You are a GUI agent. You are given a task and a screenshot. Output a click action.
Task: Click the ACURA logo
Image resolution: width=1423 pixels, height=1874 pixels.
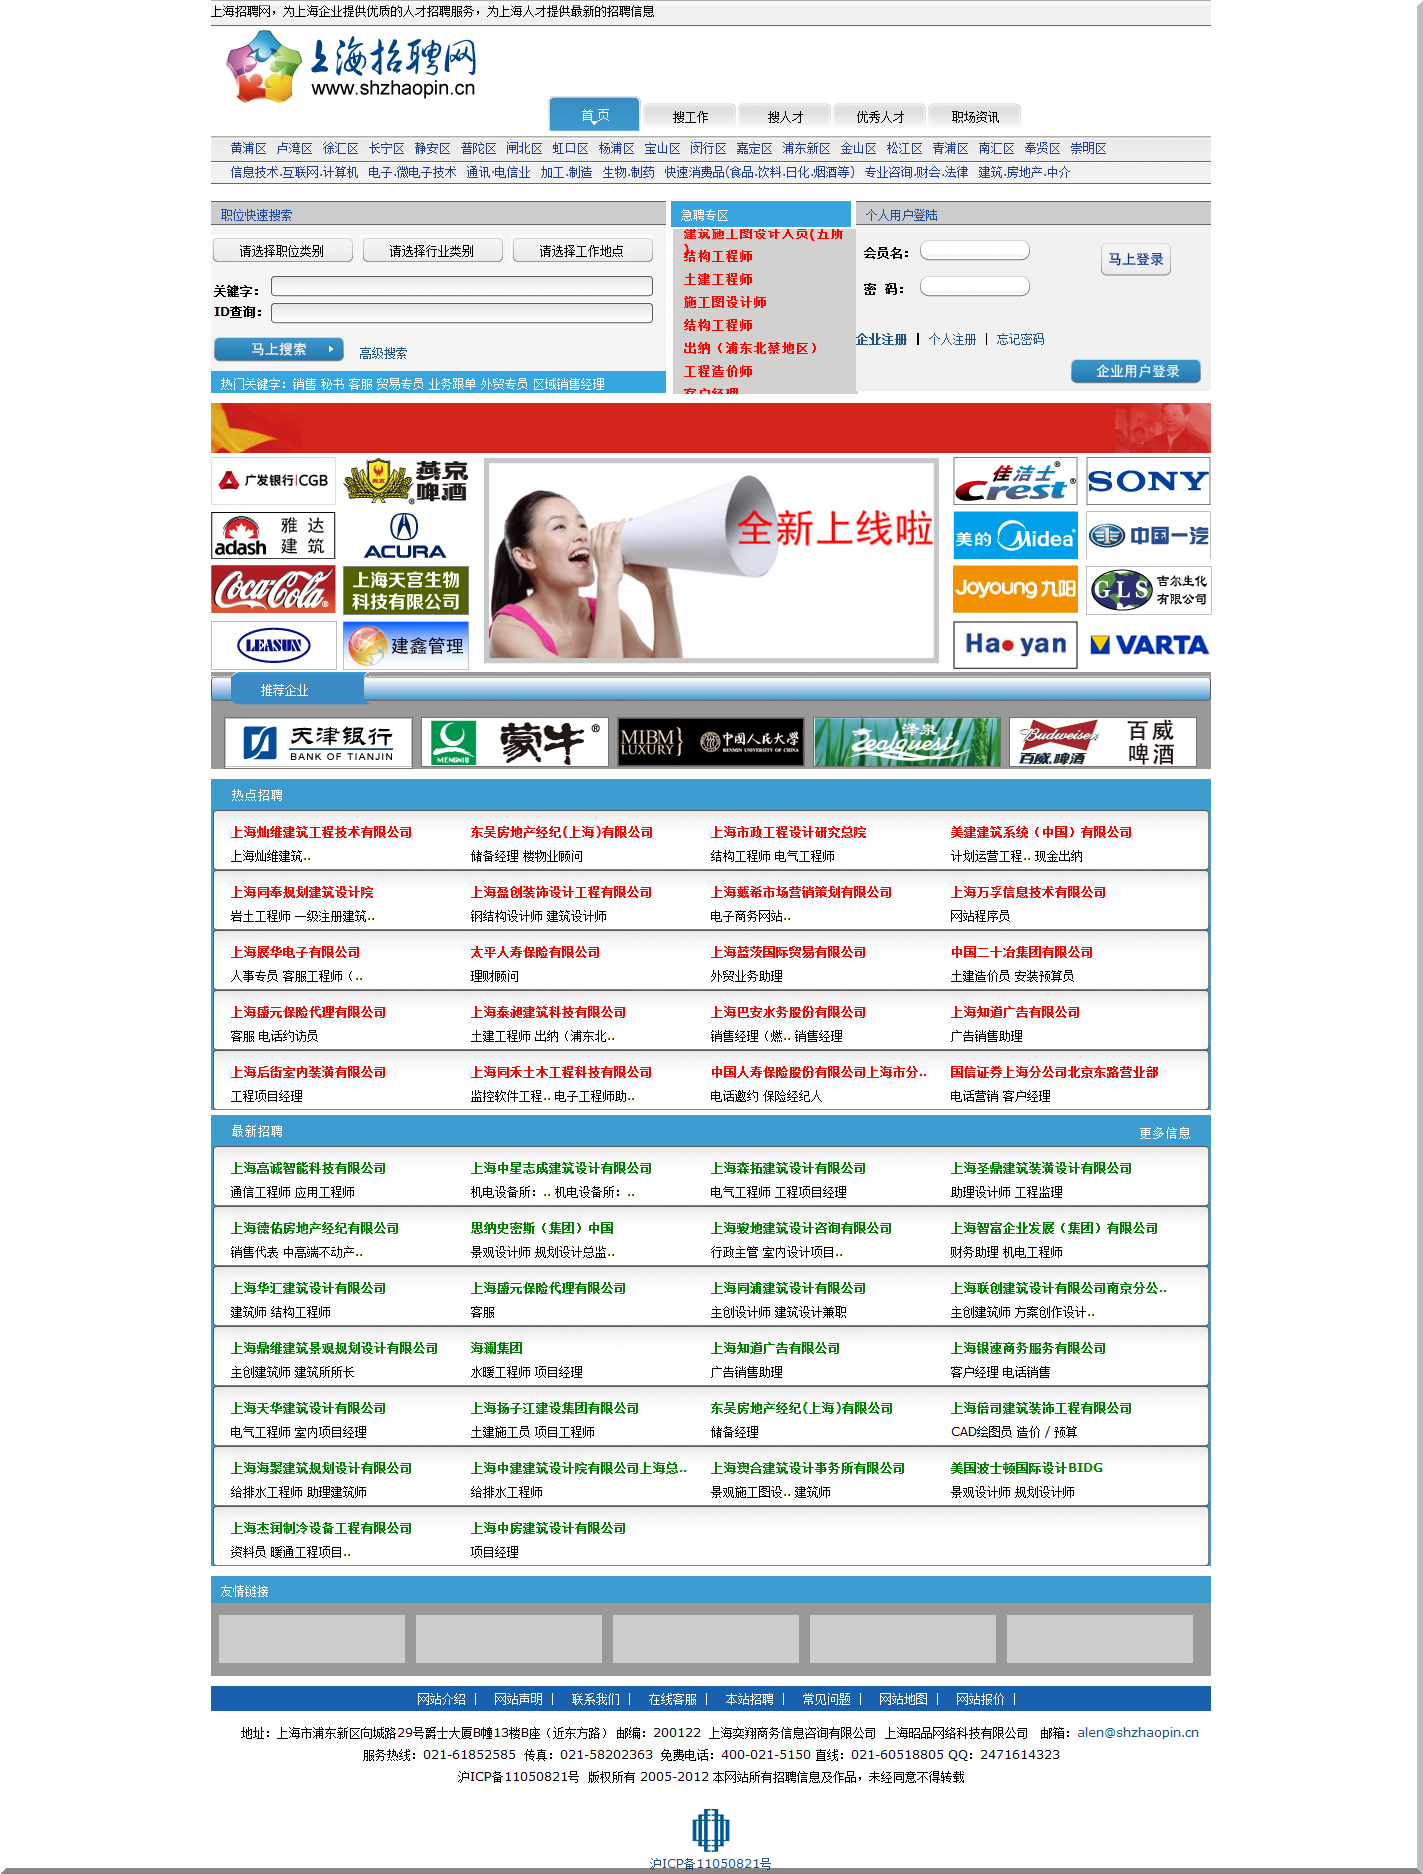point(405,535)
